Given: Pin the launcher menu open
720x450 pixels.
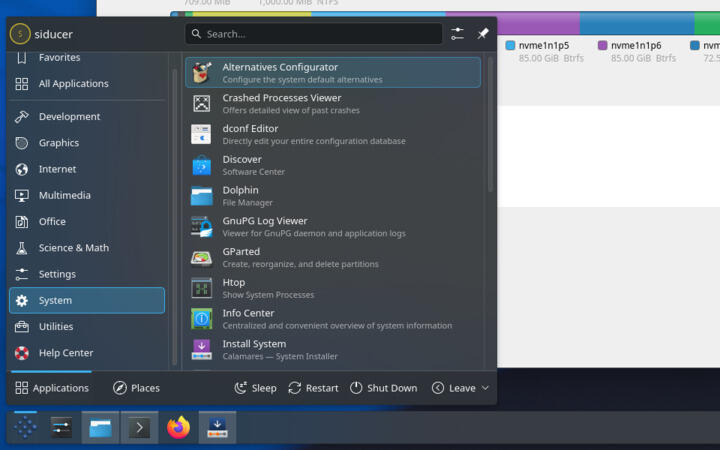Looking at the screenshot, I should pyautogui.click(x=483, y=34).
